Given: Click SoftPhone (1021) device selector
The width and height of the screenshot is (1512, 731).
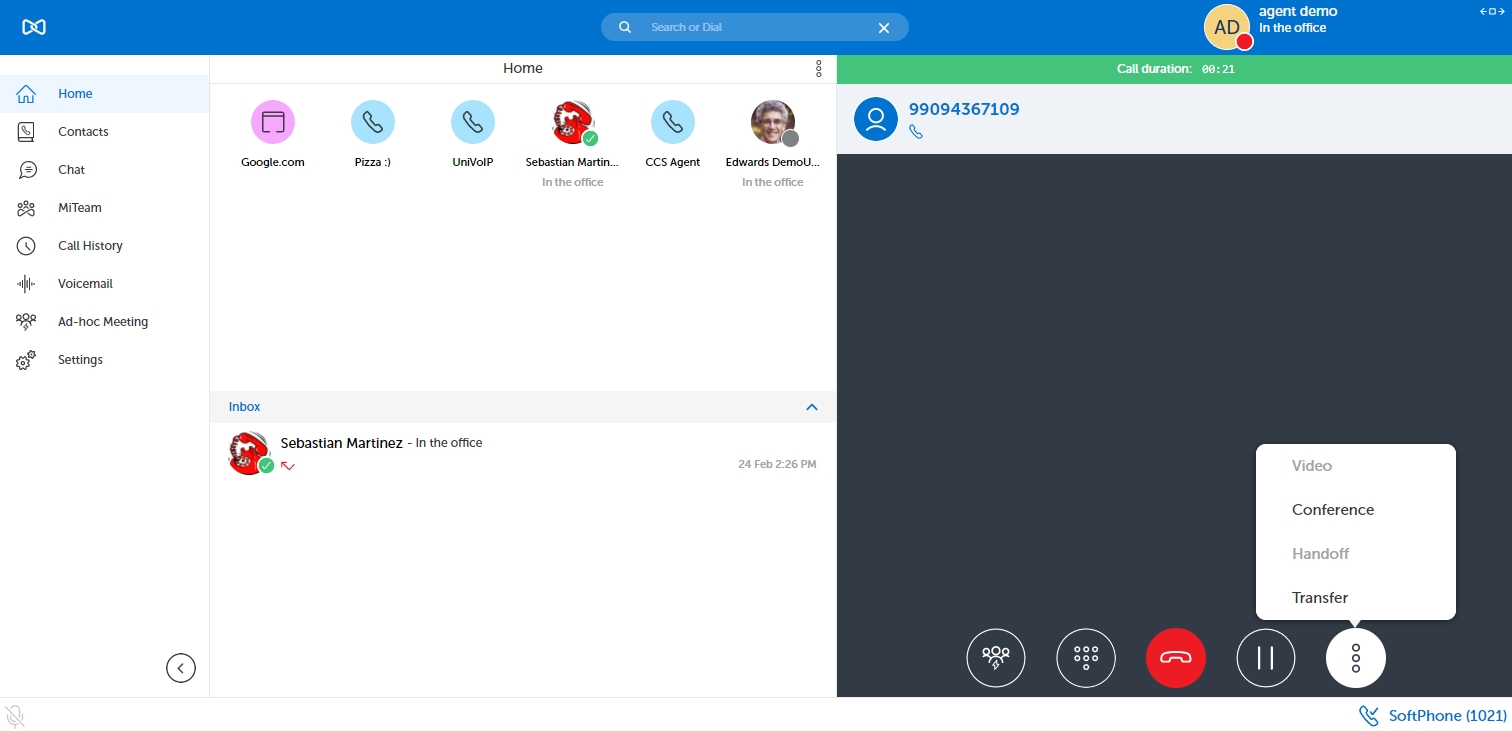Looking at the screenshot, I should click(1433, 716).
